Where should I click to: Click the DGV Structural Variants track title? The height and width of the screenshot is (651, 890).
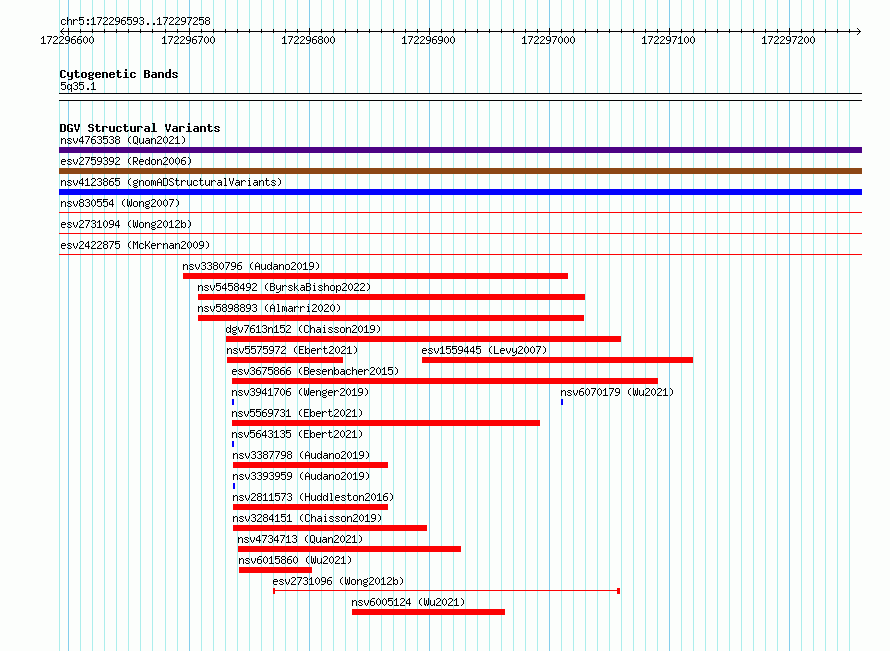tap(140, 128)
